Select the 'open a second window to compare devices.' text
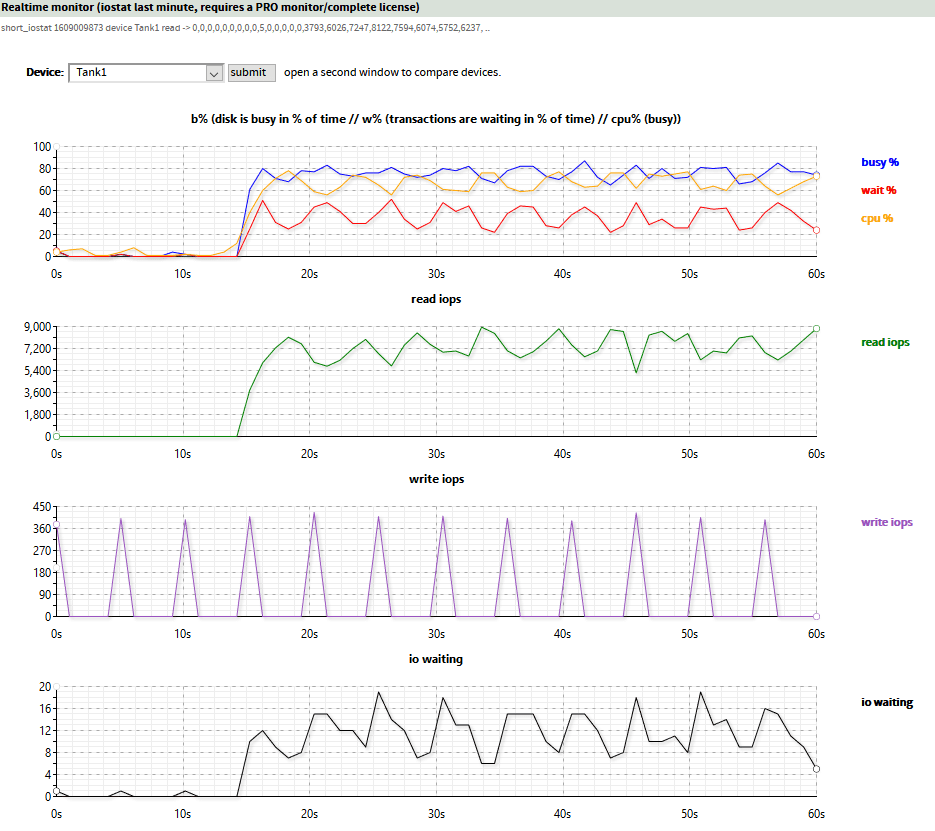 392,72
